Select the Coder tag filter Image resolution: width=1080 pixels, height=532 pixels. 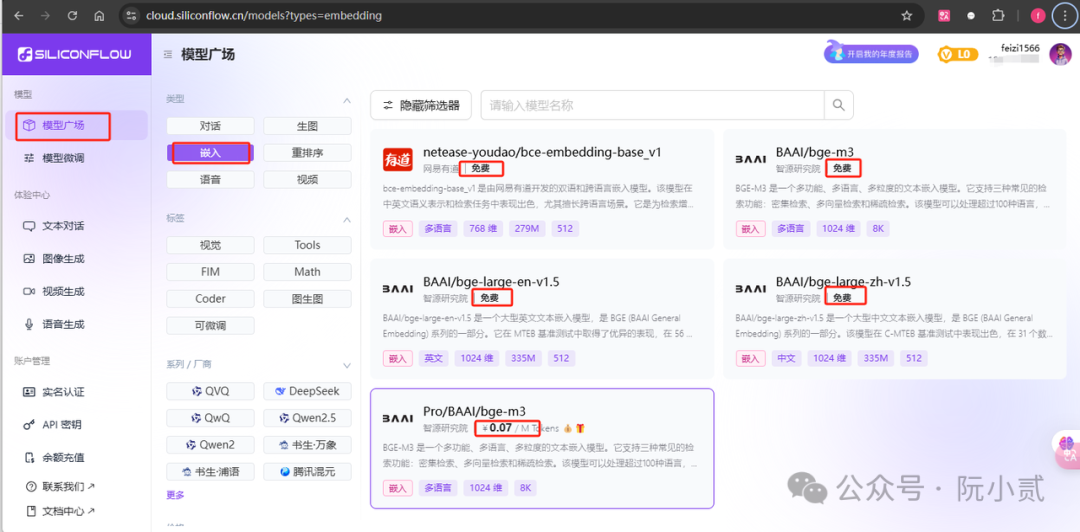tap(210, 299)
